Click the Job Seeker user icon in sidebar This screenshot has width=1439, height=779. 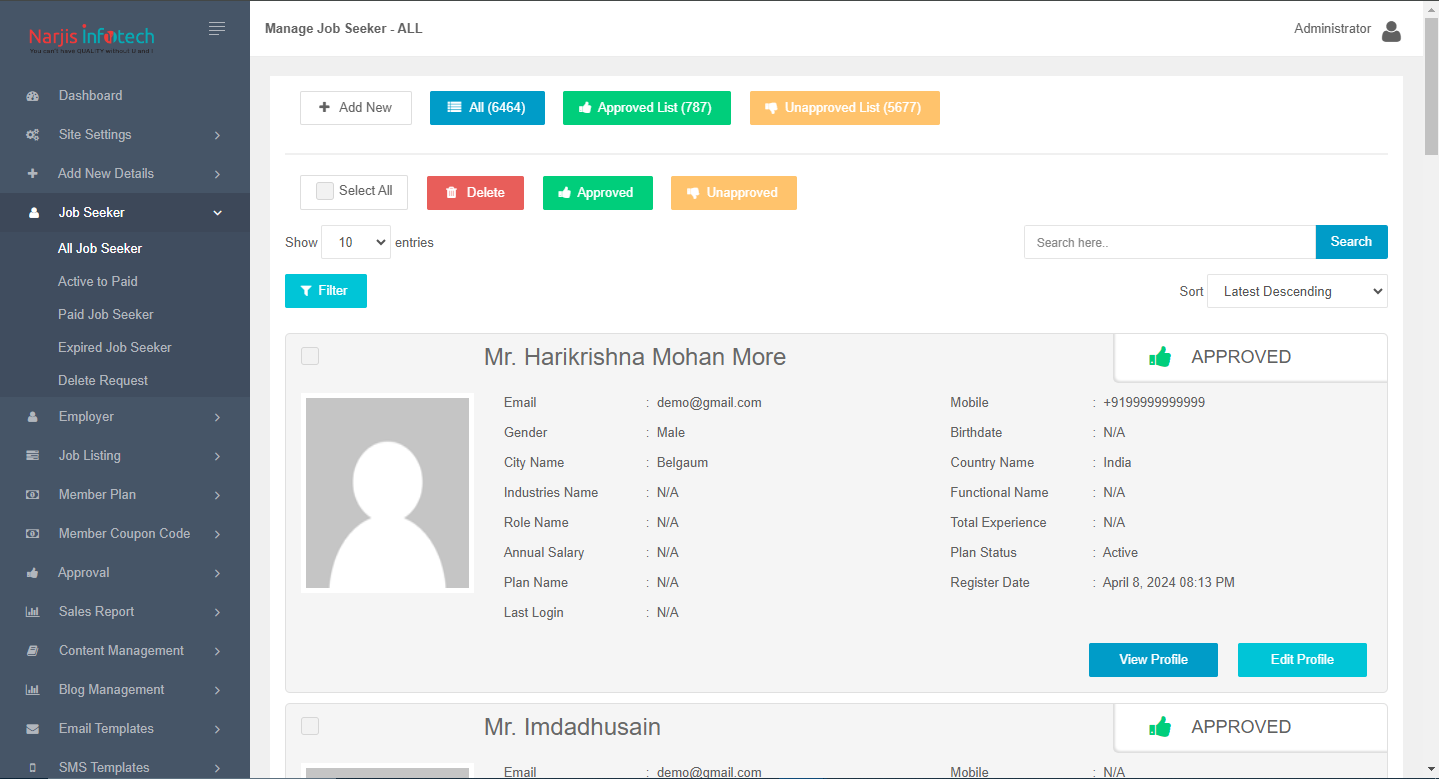pyautogui.click(x=34, y=213)
